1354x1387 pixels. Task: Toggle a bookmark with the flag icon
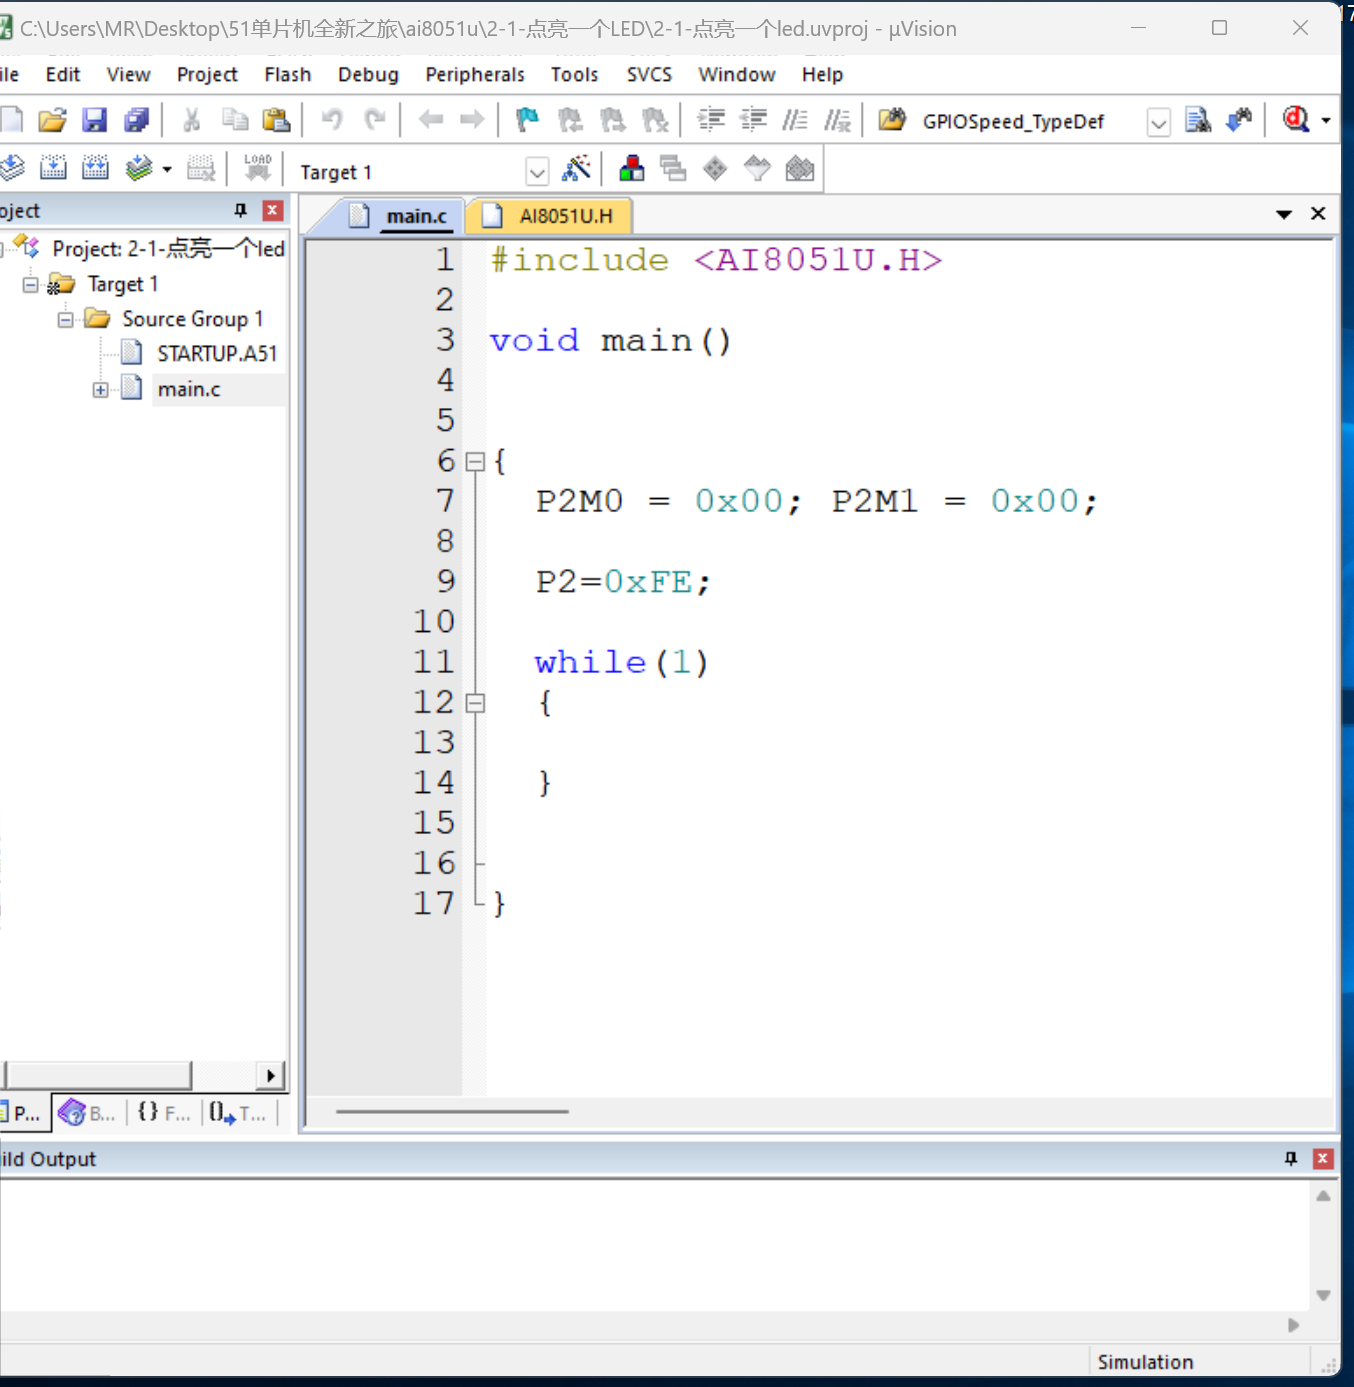pyautogui.click(x=526, y=120)
